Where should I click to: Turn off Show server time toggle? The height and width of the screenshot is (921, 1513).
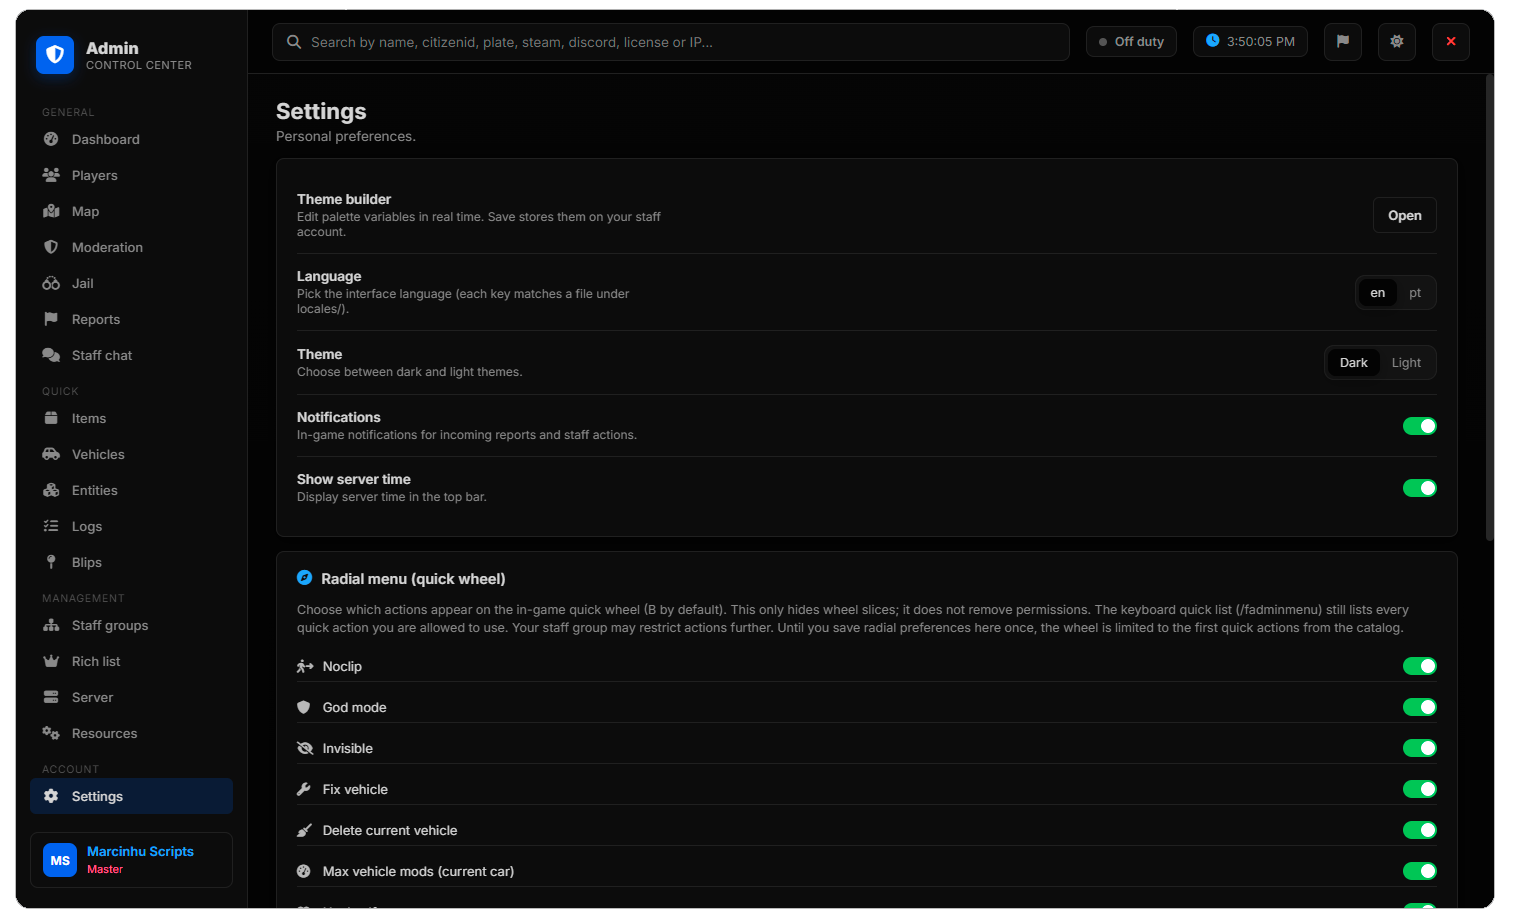click(x=1419, y=488)
